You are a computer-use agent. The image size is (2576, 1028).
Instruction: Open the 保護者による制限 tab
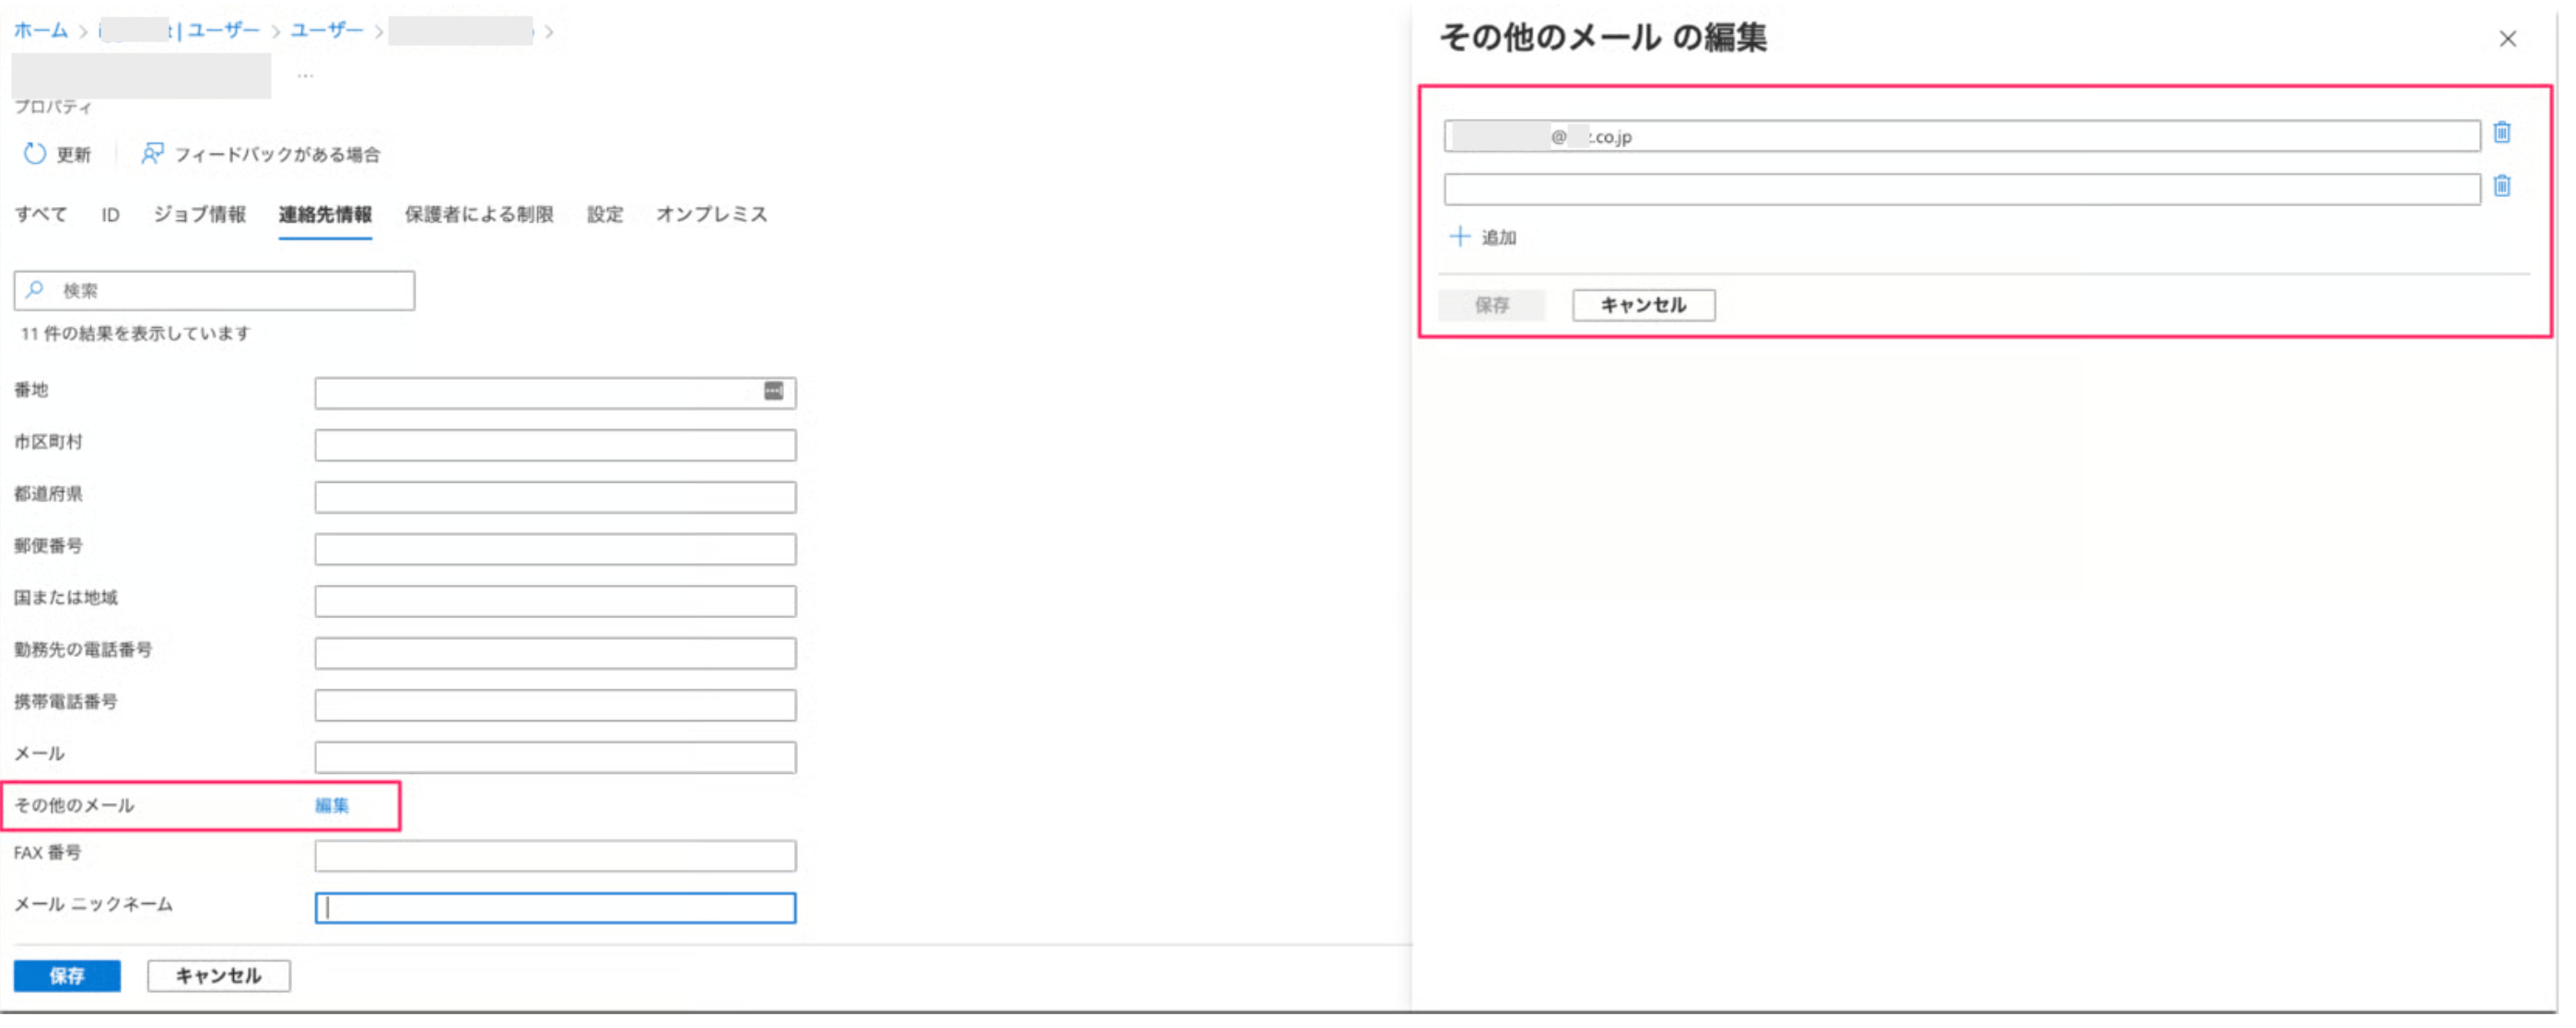[x=479, y=215]
